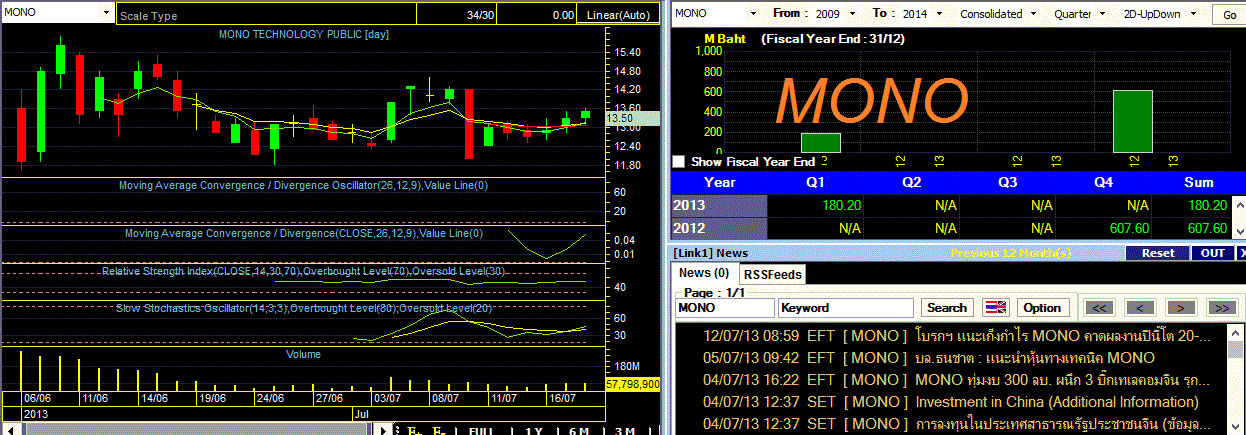Select the 1Y chart range

[x=534, y=430]
